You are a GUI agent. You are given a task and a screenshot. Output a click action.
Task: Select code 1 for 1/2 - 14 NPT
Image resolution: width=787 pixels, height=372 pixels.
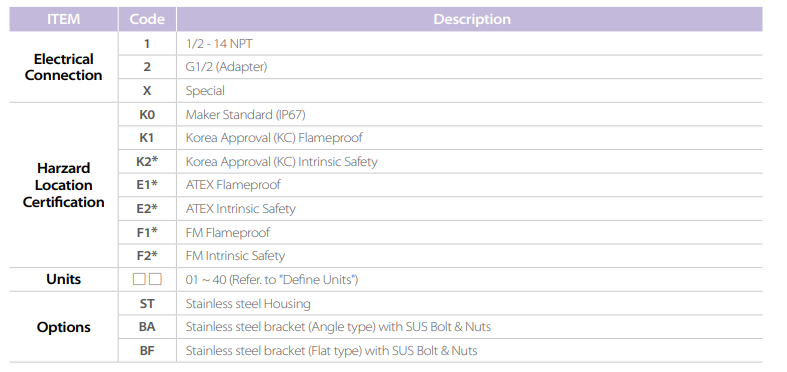(147, 44)
